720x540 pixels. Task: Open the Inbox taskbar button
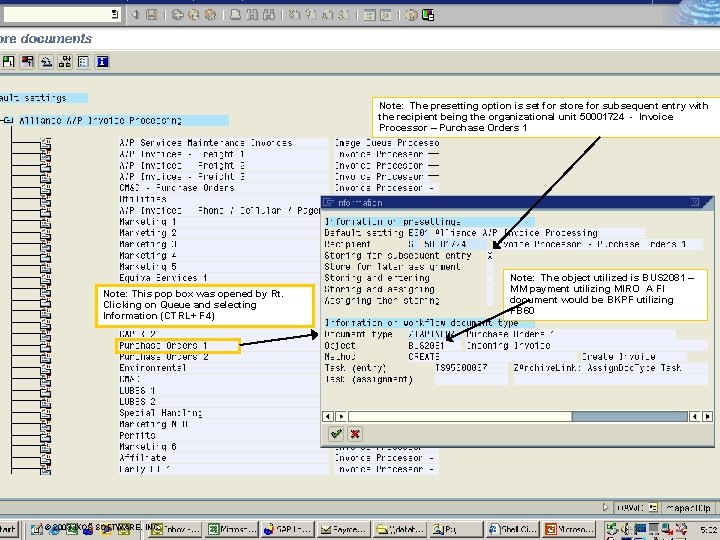click(176, 529)
